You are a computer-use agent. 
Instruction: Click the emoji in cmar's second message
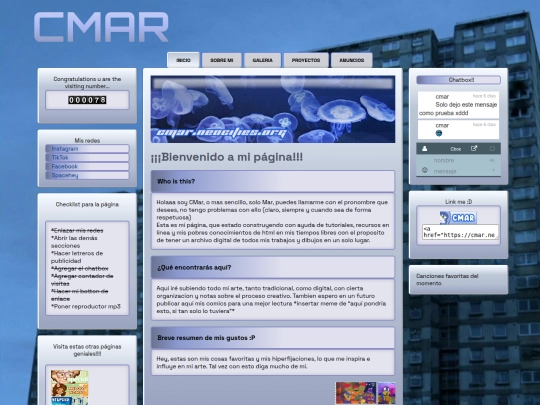click(439, 133)
